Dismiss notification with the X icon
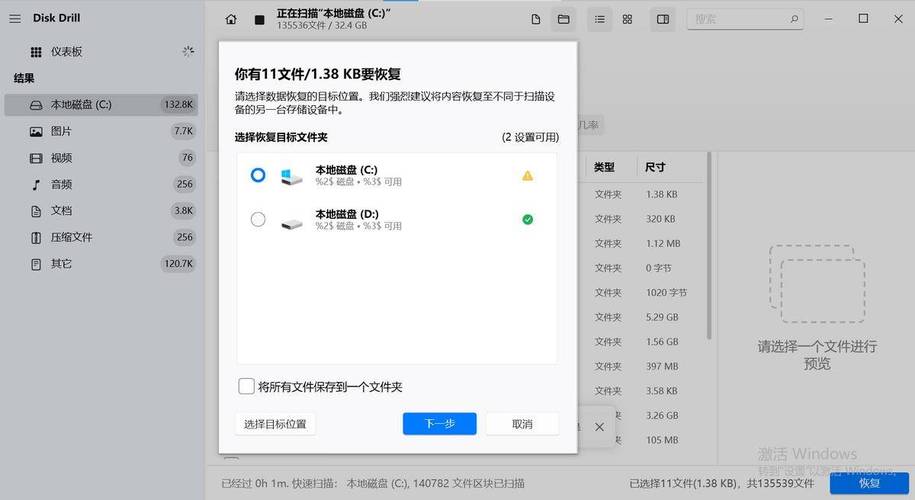 click(x=599, y=427)
